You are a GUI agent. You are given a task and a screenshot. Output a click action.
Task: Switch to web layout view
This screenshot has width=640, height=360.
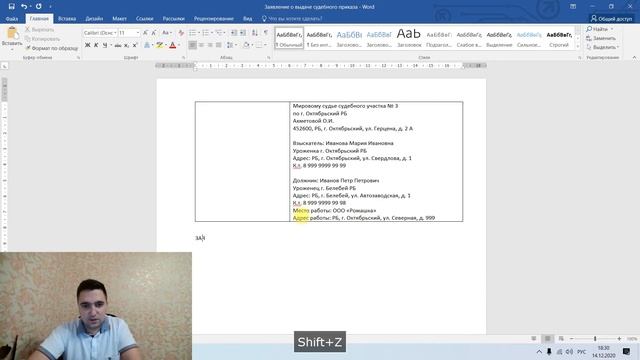coord(561,339)
